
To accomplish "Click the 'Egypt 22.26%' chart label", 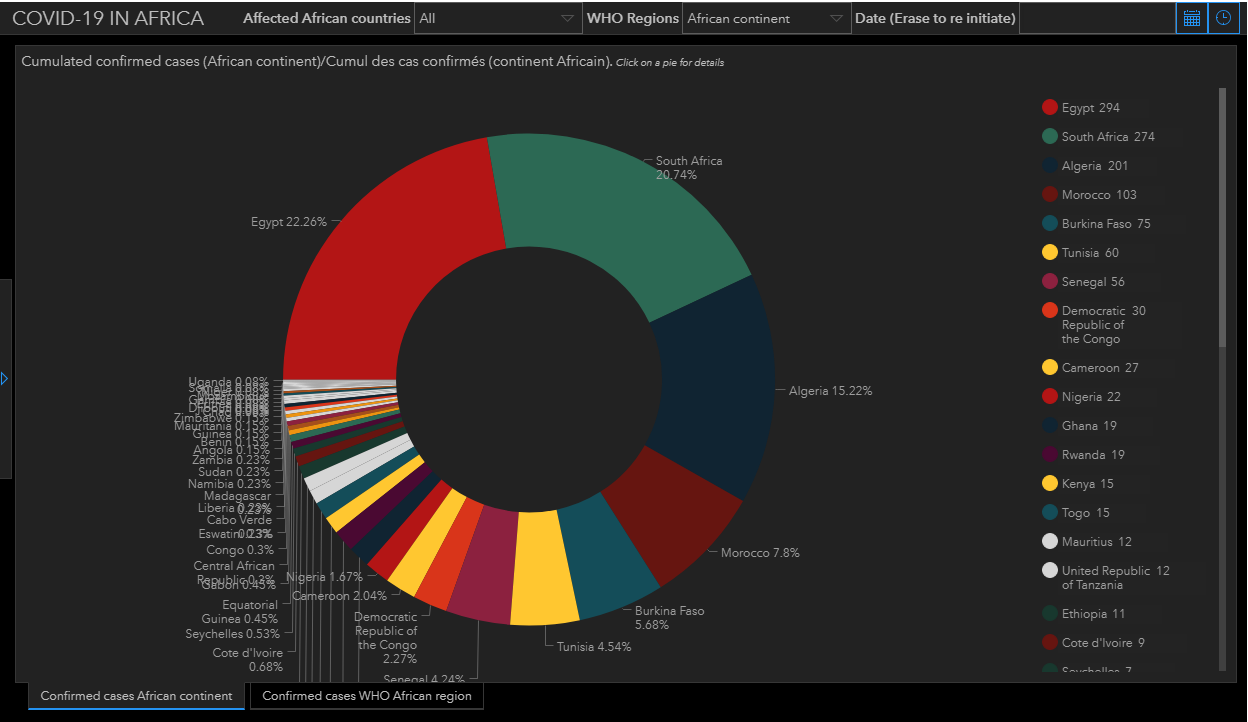I will (x=289, y=222).
